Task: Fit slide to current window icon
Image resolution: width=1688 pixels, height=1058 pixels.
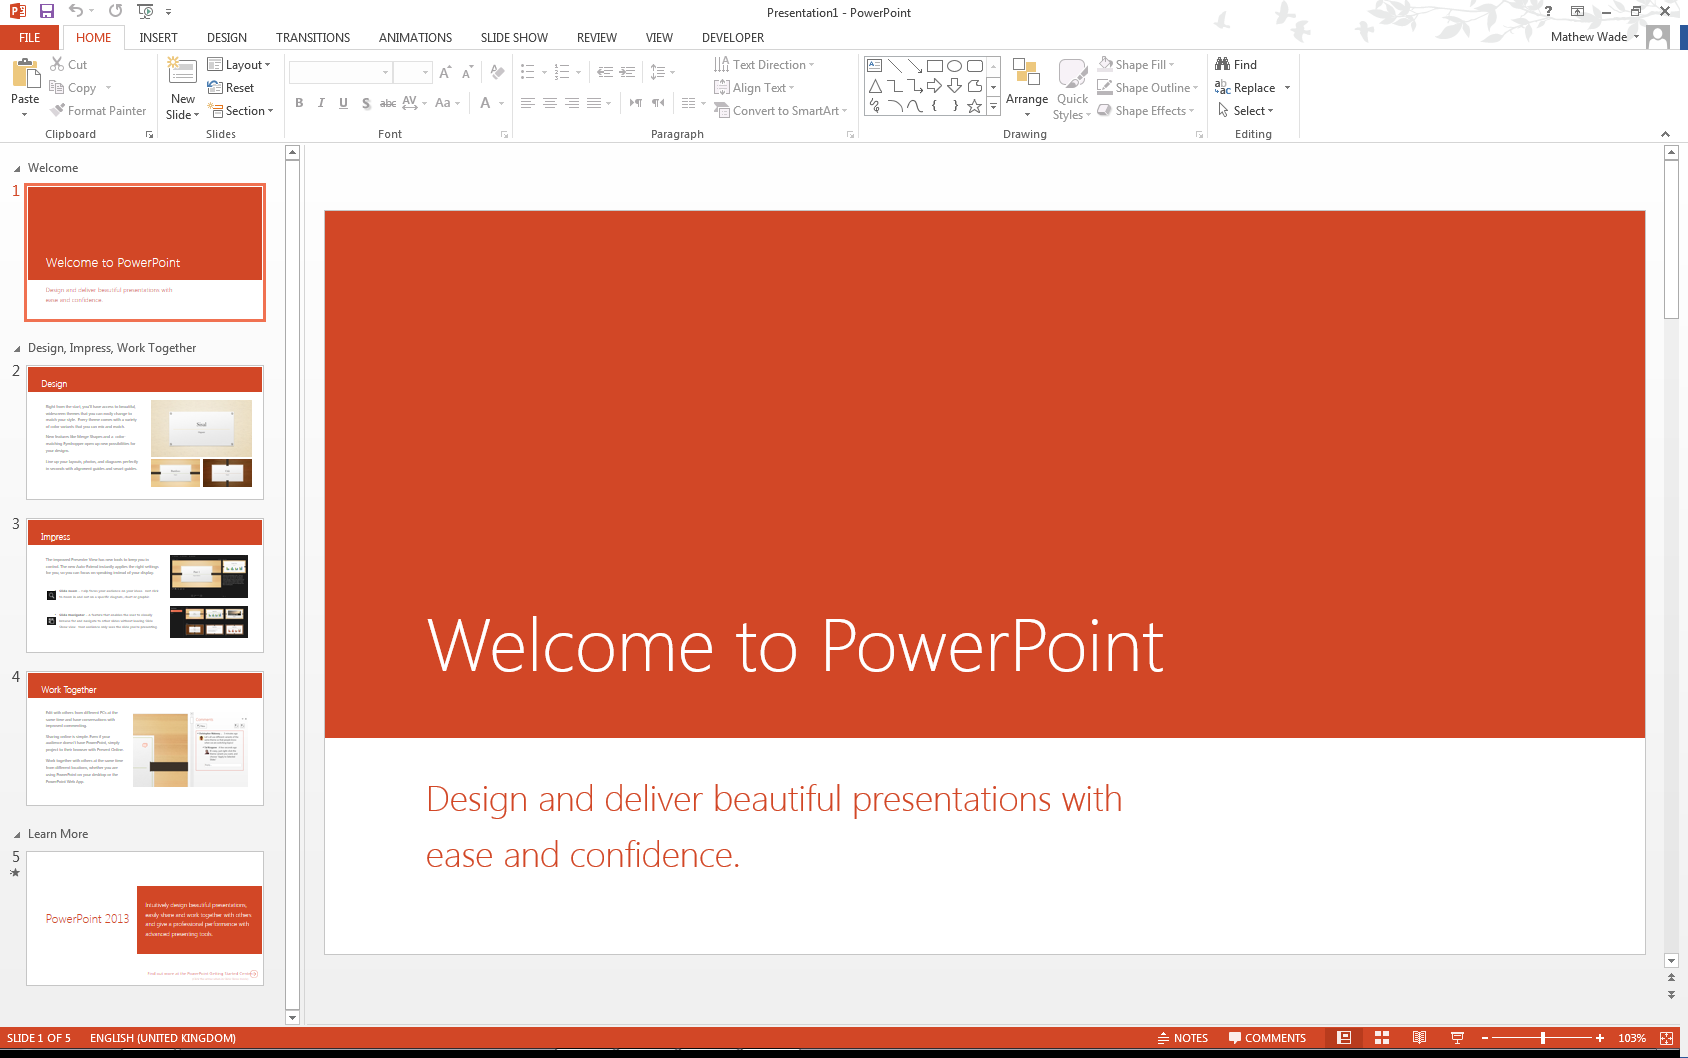Action: pos(1666,1038)
